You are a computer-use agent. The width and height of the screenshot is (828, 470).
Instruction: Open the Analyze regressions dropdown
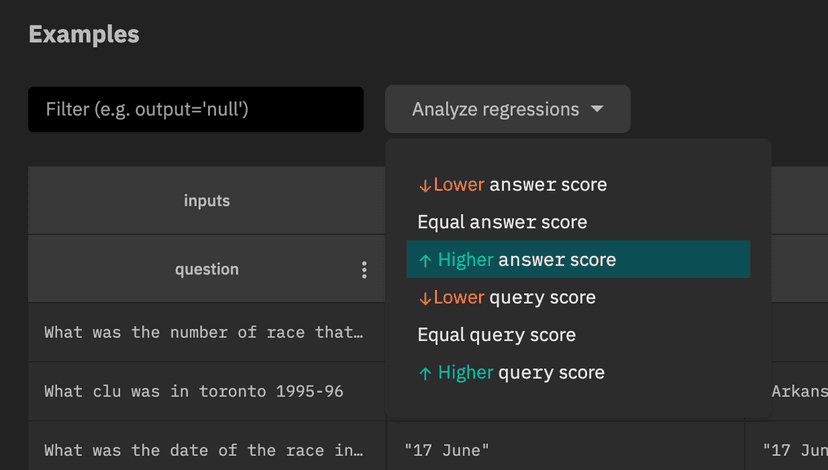[507, 109]
